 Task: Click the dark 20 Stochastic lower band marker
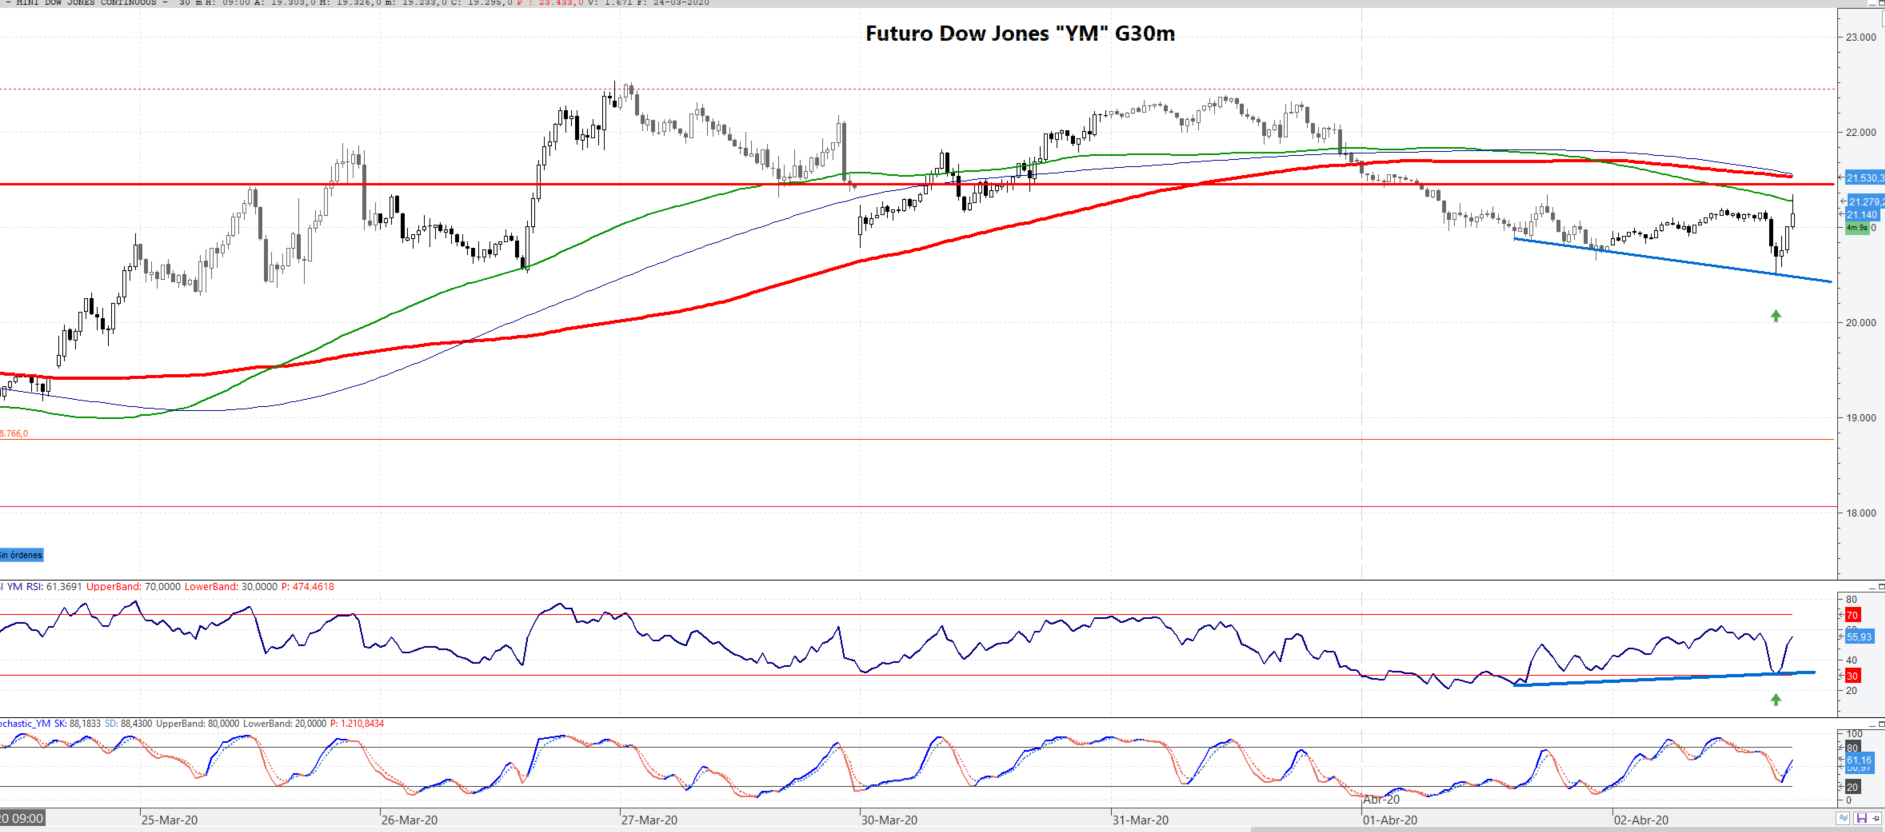point(1852,787)
